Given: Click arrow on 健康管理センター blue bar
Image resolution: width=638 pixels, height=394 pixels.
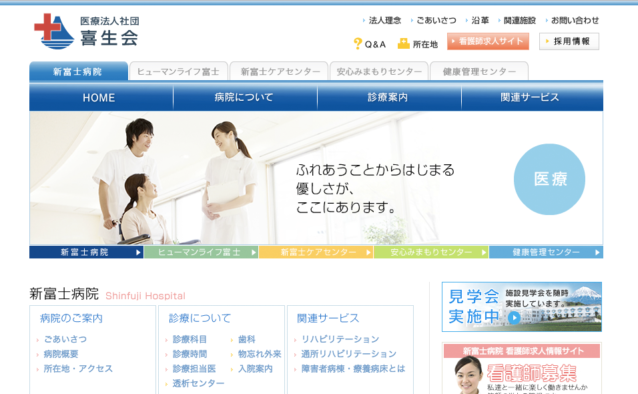Looking at the screenshot, I should [x=597, y=252].
